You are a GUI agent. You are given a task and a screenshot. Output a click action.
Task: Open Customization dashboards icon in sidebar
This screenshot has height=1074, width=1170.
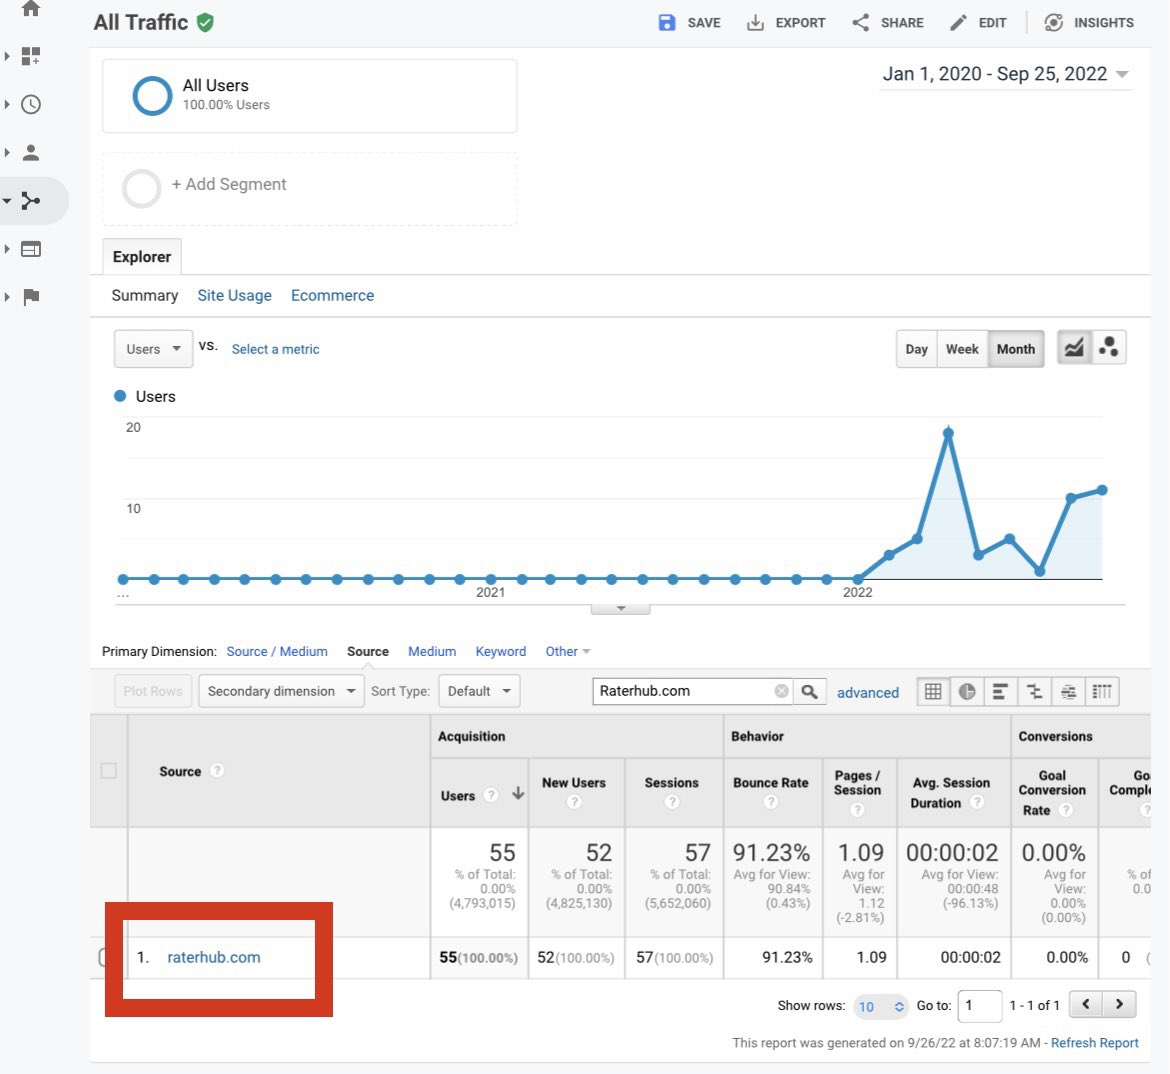click(31, 56)
